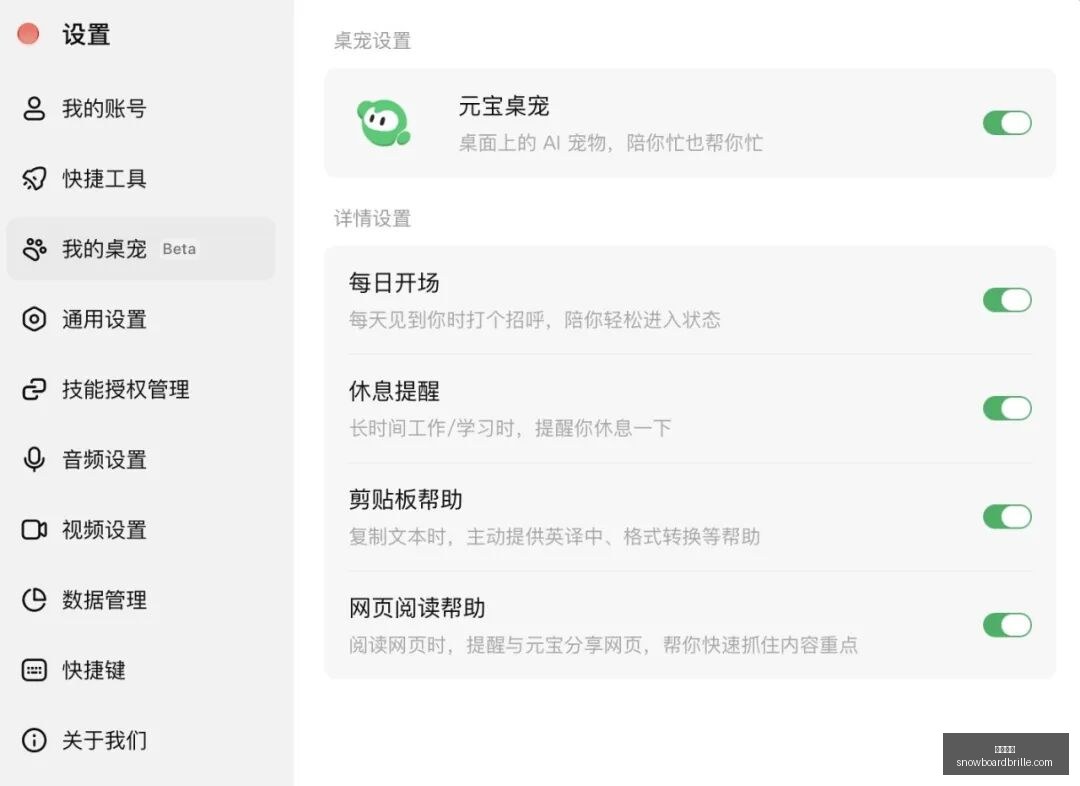Image resolution: width=1080 pixels, height=786 pixels.
Task: Click the 桌宠设置 section label
Action: 372,41
